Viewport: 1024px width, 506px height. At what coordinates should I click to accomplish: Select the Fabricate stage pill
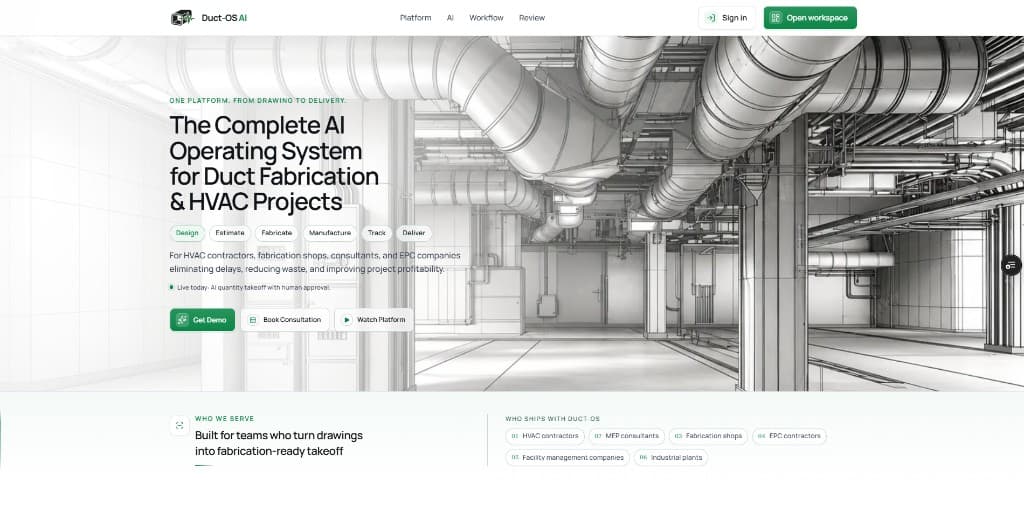coord(276,233)
